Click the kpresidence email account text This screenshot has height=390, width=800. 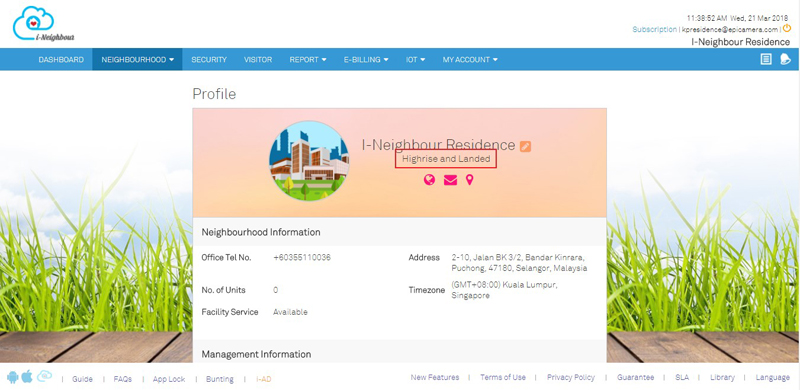[x=730, y=30]
